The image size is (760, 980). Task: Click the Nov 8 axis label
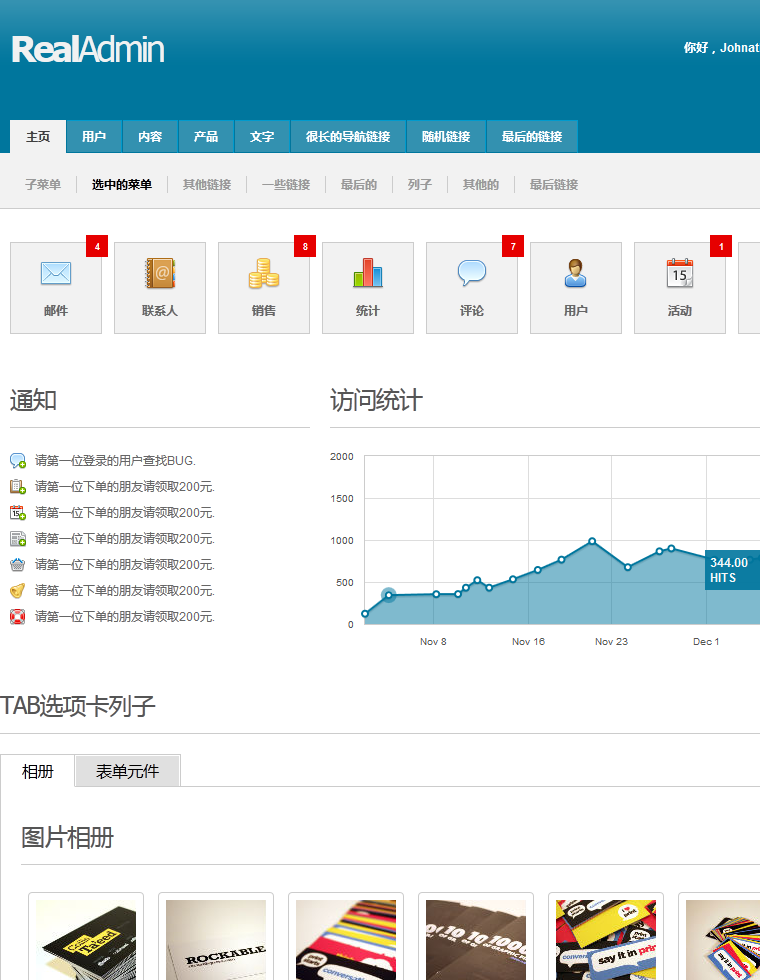coord(433,642)
